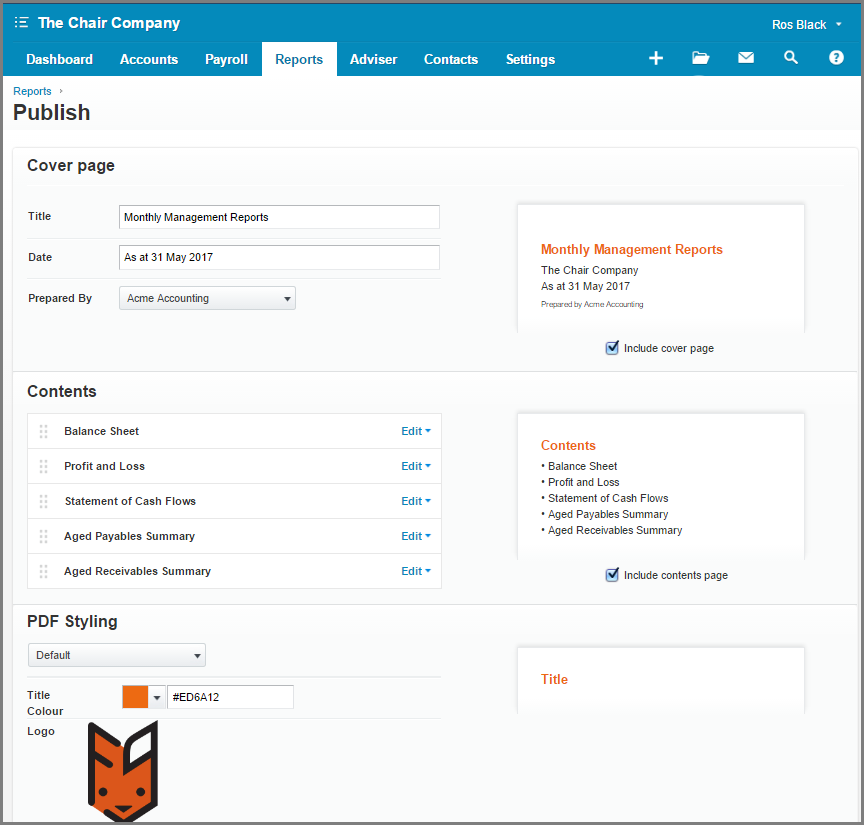Open the organisation menu list icon

21,23
